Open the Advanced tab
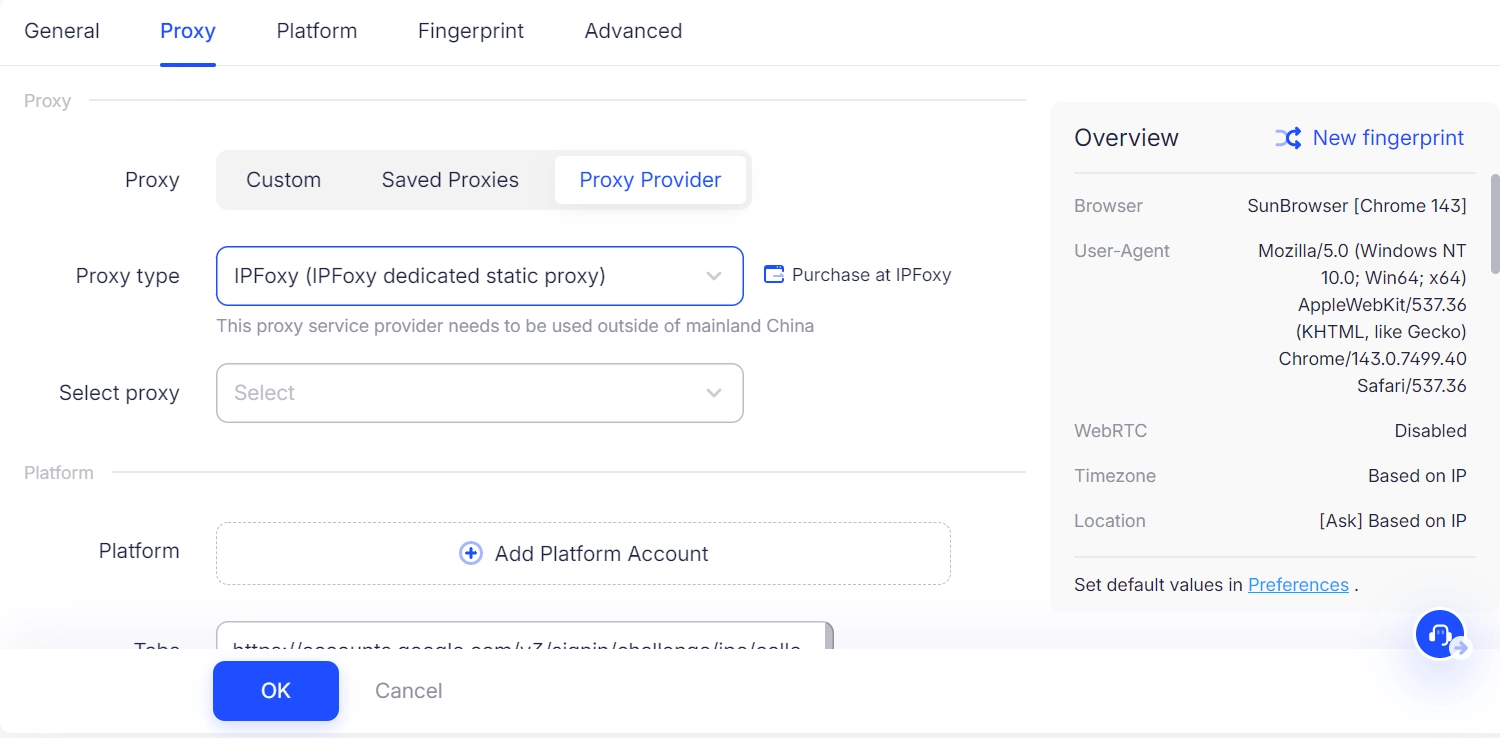Screen dimensions: 1500x738 coord(633,31)
